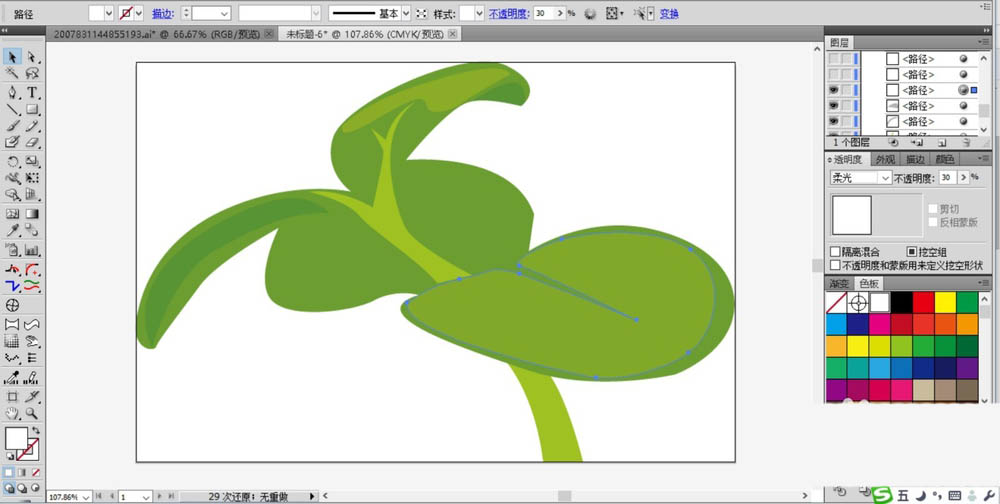Switch to the 描边 (Stroke) panel tab
Image resolution: width=1000 pixels, height=504 pixels.
click(x=915, y=159)
